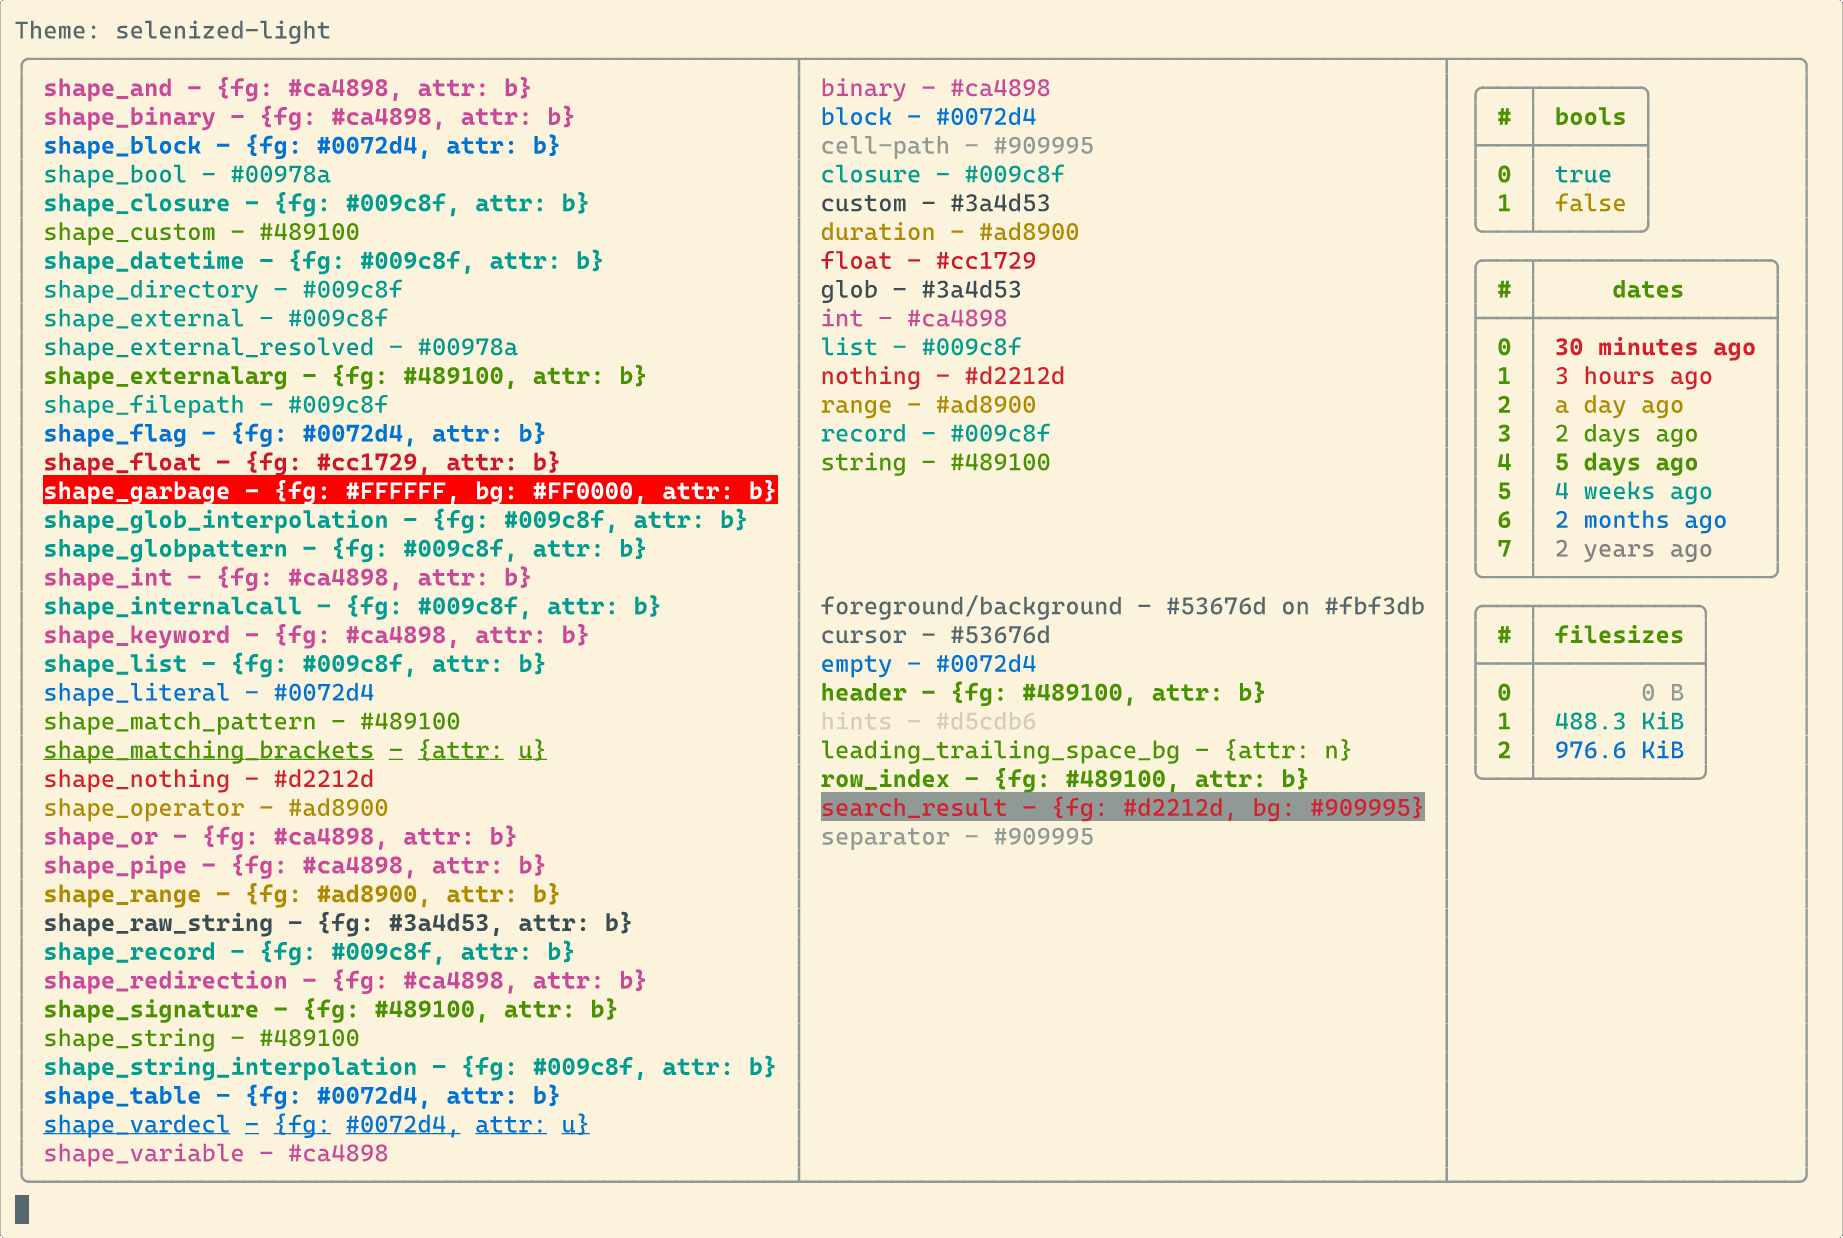Click the 'Theme: selenized-light' title text
Screen dimensions: 1843x1238
172,30
